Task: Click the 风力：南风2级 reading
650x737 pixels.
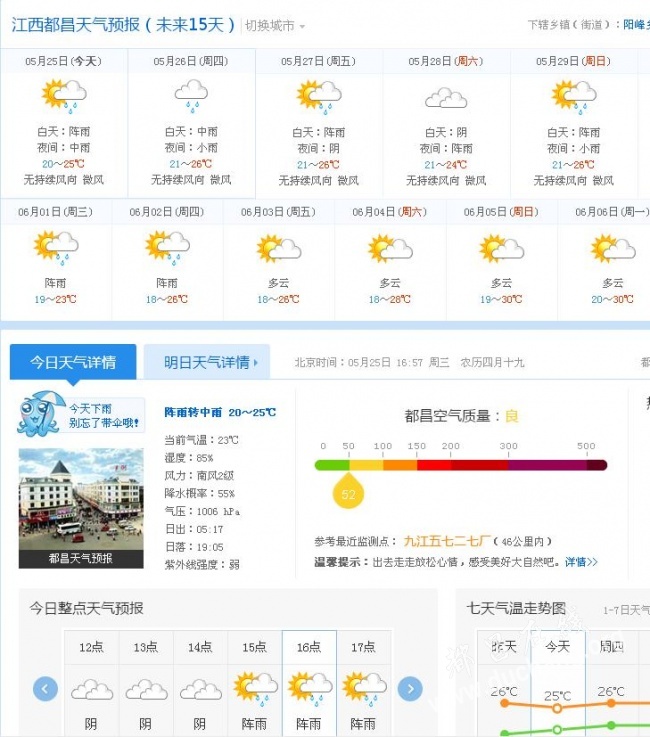Action: point(199,475)
